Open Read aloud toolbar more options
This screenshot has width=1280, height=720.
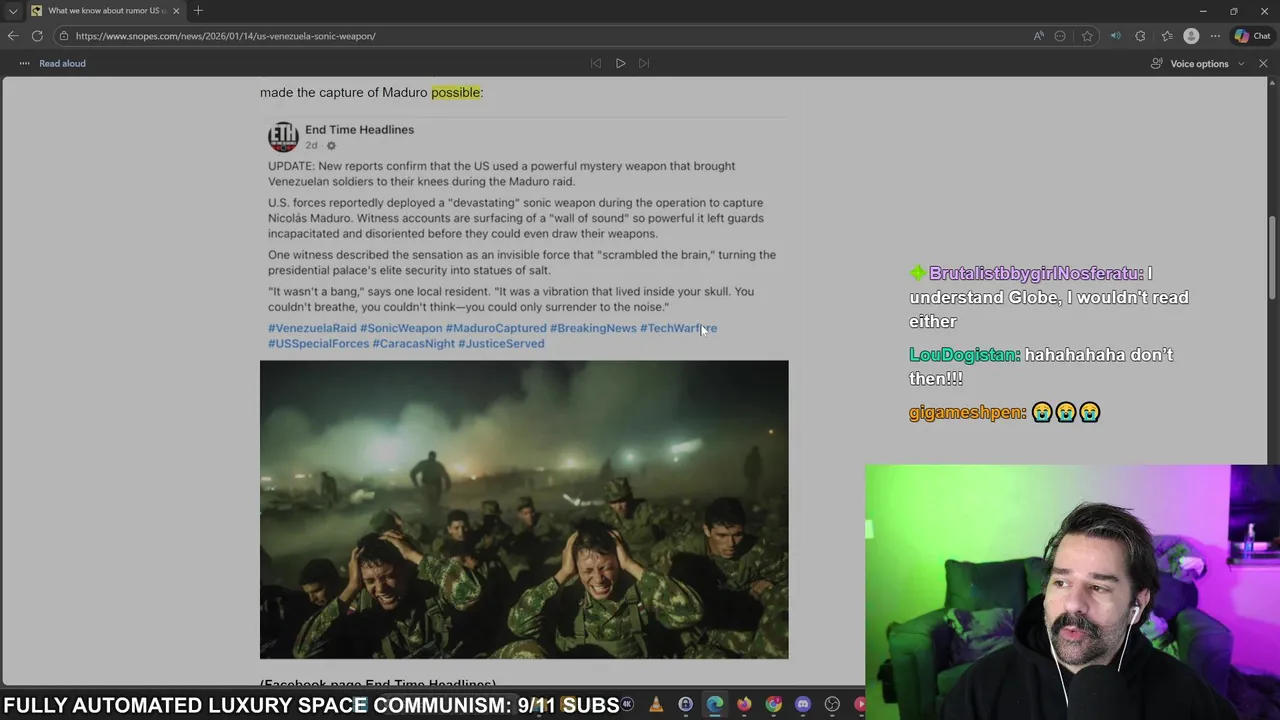(24, 63)
